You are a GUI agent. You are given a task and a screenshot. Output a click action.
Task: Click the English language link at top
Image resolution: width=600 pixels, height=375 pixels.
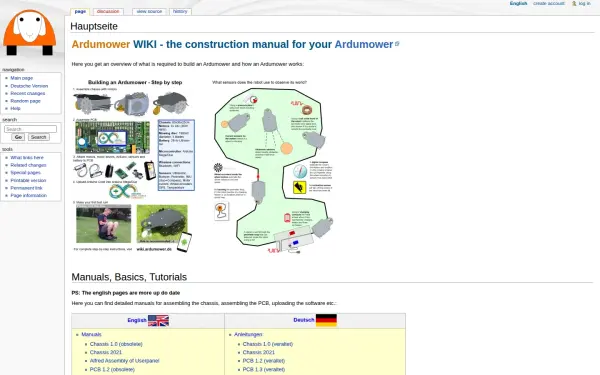point(518,3)
